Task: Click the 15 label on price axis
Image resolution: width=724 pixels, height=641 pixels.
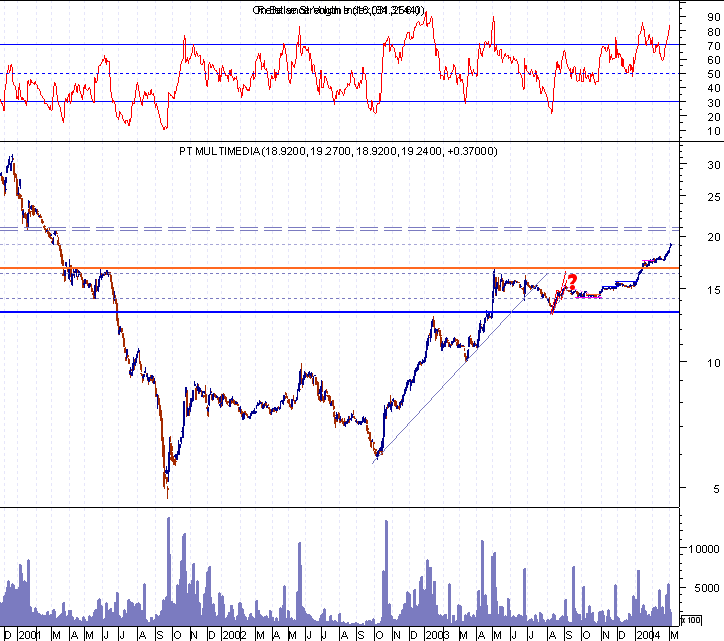Action: tap(713, 290)
